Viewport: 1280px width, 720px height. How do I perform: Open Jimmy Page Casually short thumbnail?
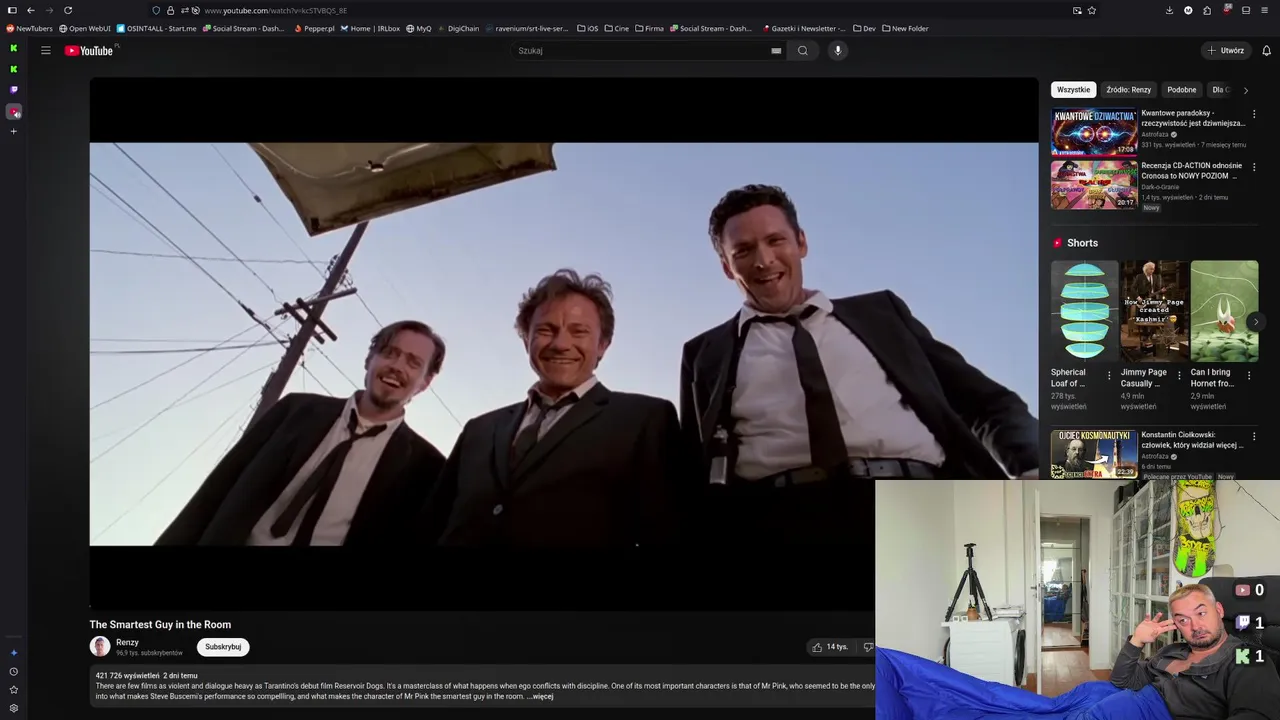point(1154,311)
